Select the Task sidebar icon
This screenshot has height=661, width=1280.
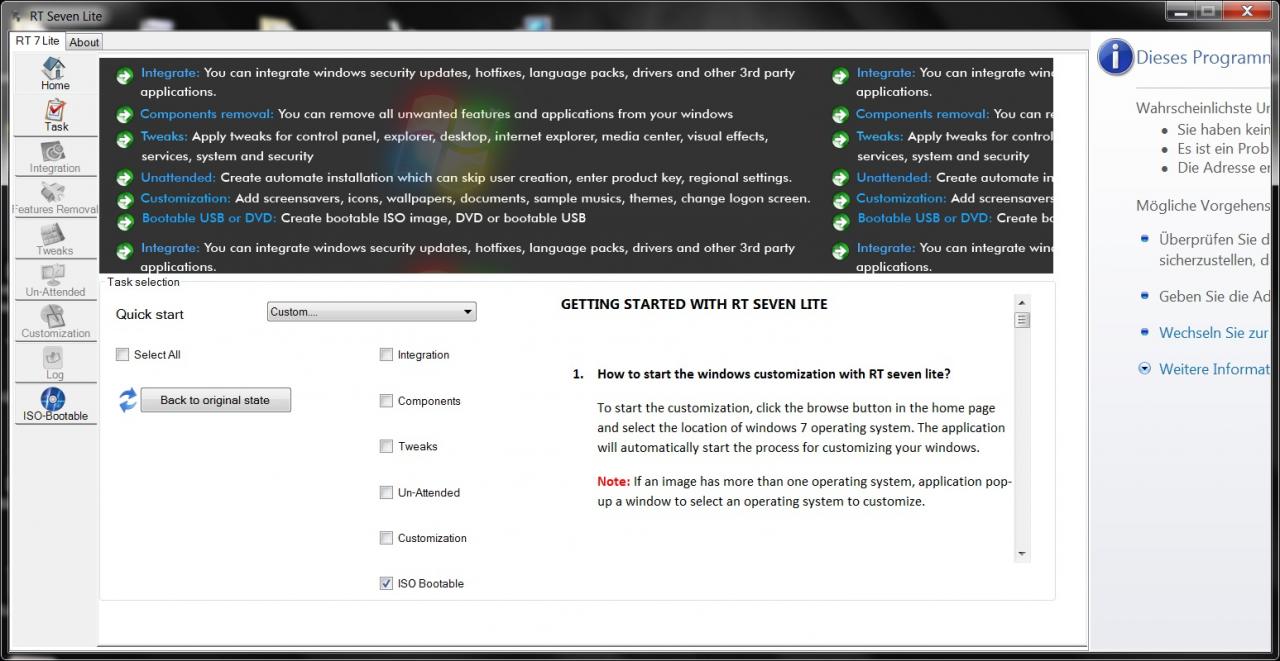(55, 116)
